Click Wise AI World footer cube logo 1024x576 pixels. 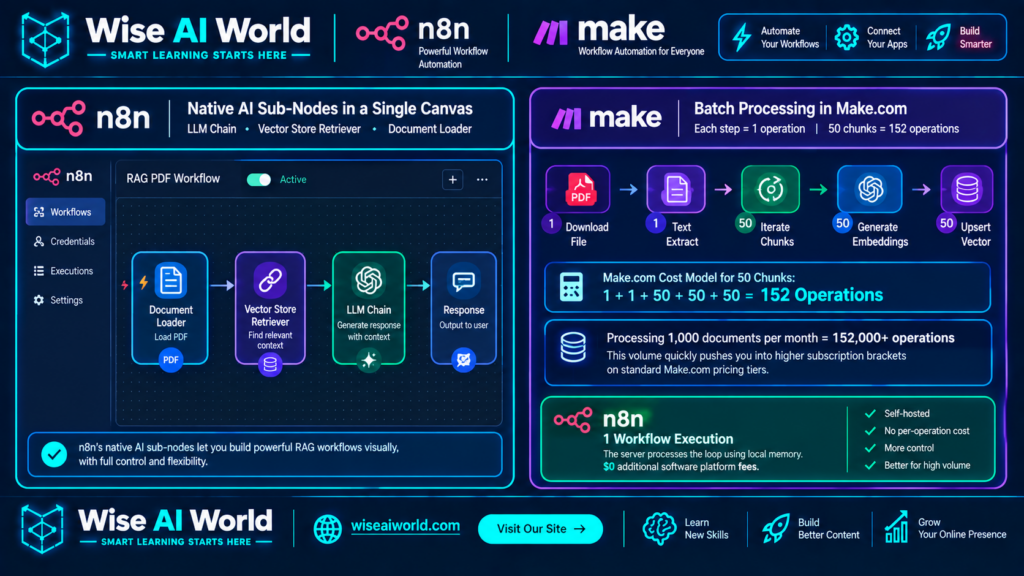42,529
